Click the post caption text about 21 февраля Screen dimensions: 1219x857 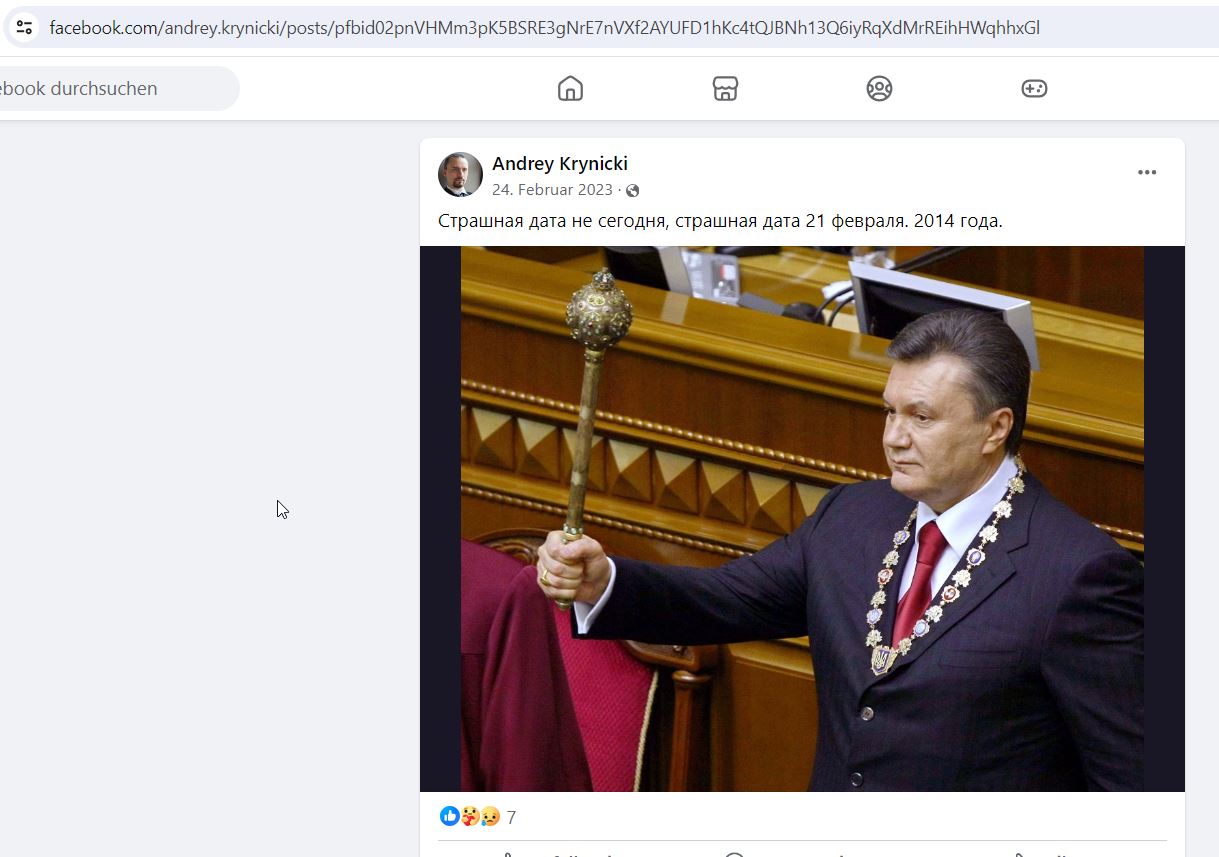tap(720, 221)
